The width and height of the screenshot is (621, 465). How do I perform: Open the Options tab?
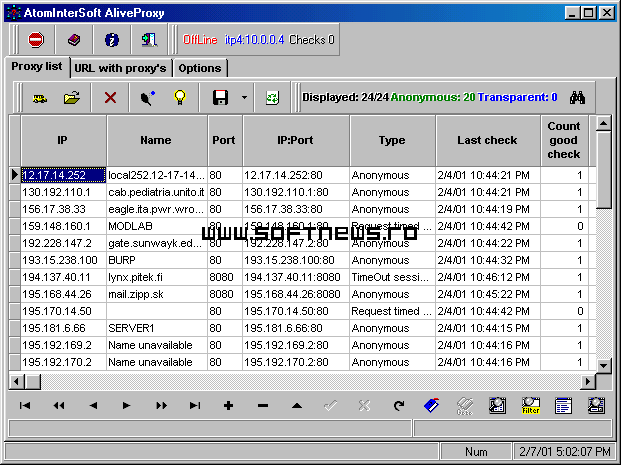click(200, 68)
